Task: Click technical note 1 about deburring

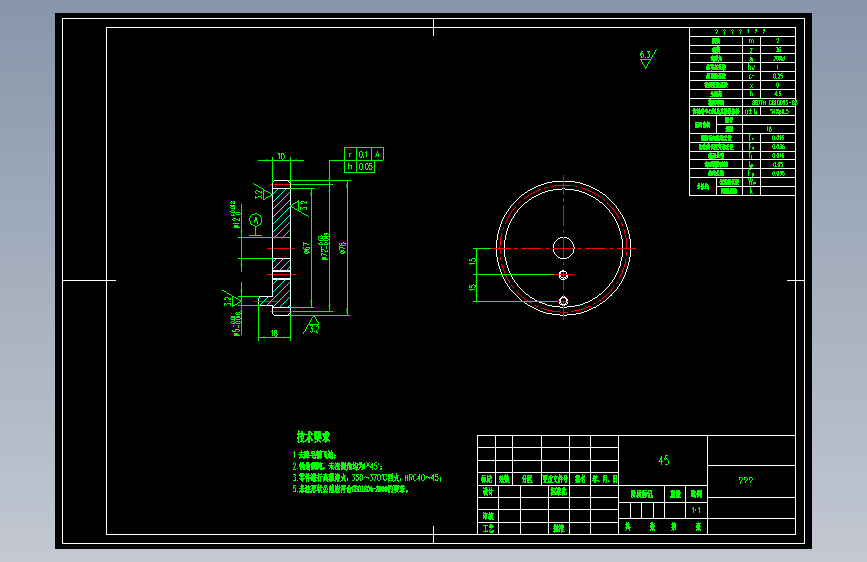Action: pos(314,455)
